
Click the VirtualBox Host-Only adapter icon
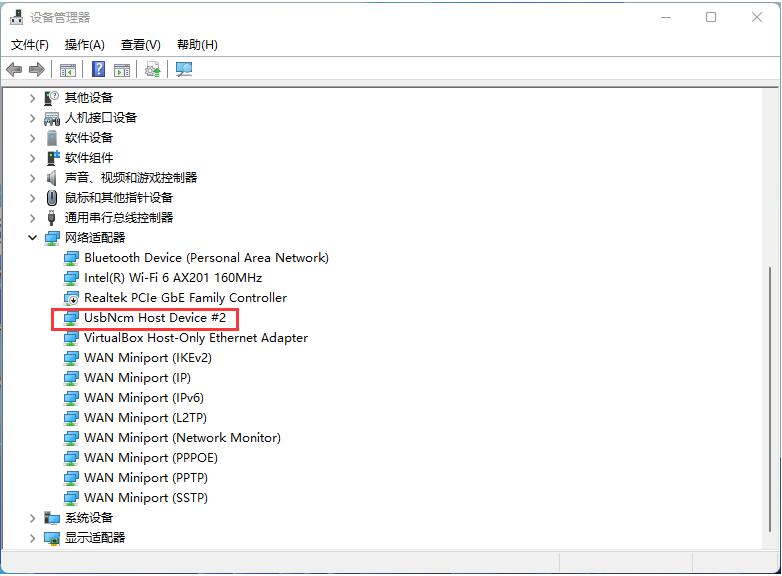71,338
